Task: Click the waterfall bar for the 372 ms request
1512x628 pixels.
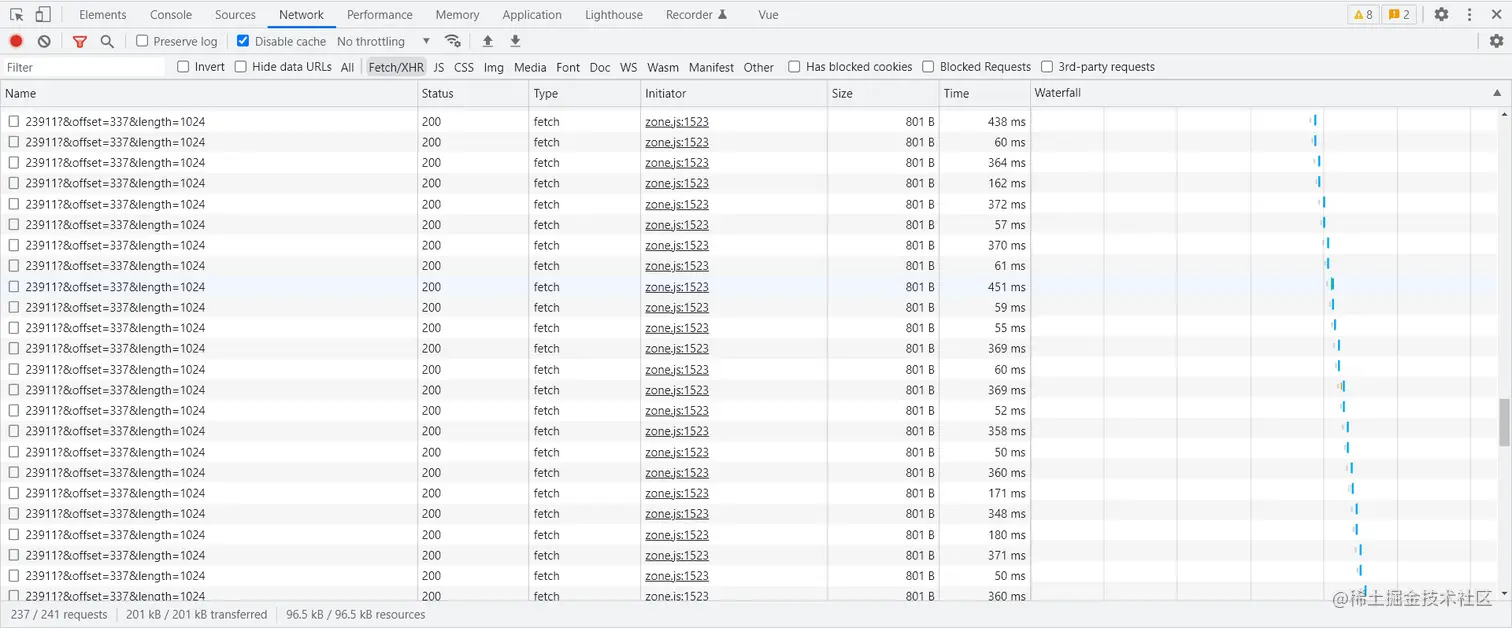Action: coord(1322,202)
